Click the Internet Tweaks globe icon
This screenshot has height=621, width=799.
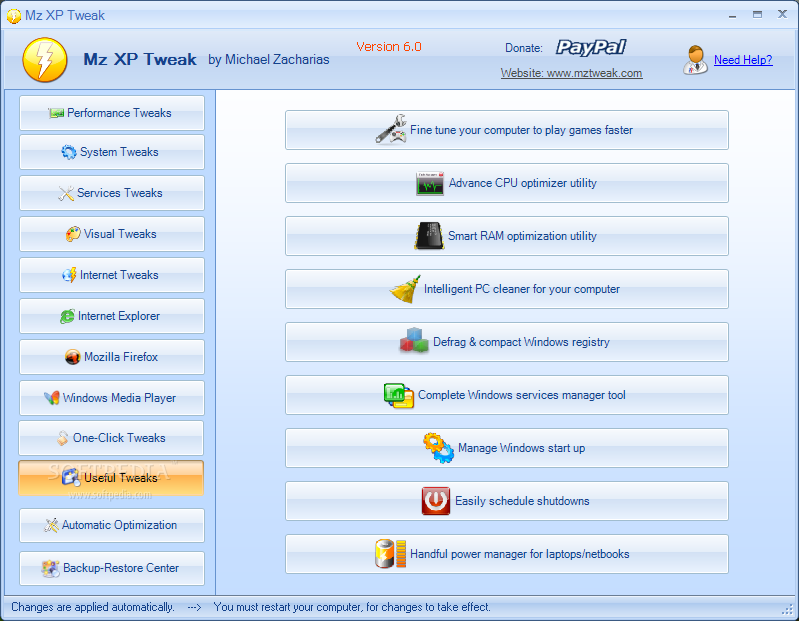tap(69, 275)
